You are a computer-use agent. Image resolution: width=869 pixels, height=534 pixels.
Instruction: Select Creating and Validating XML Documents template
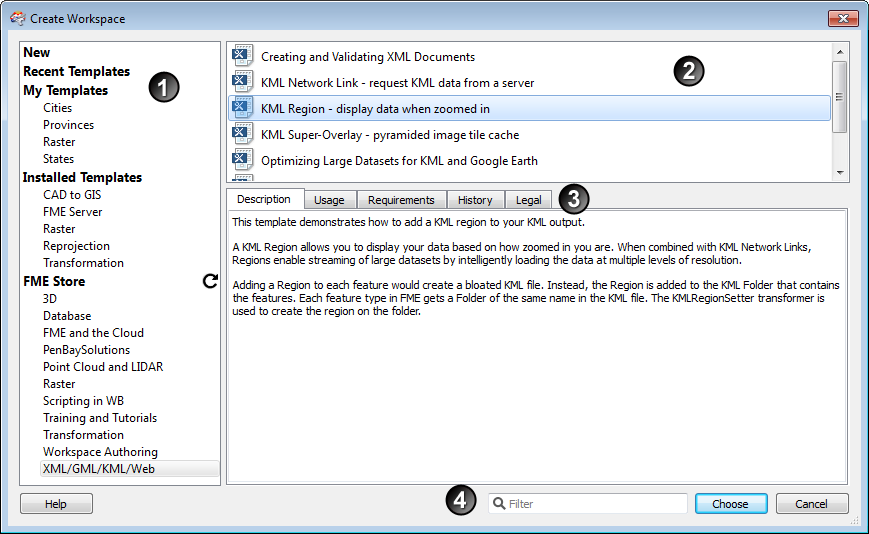point(368,57)
